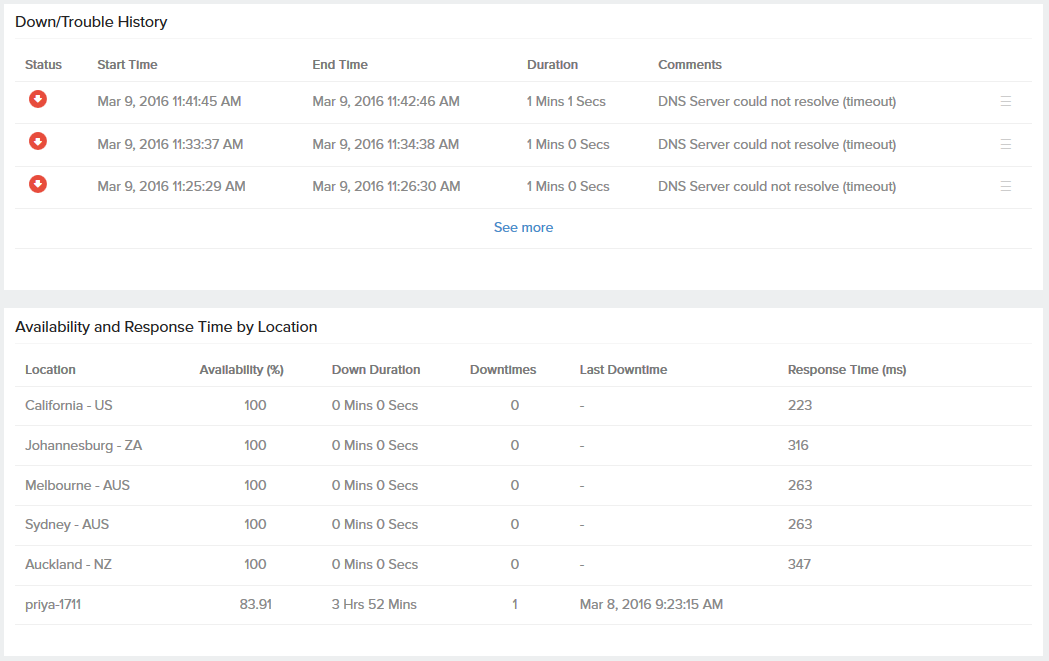This screenshot has height=661, width=1049.
Task: Click the Mar 8, 2016 9:23:15 AM downtime
Action: (651, 605)
